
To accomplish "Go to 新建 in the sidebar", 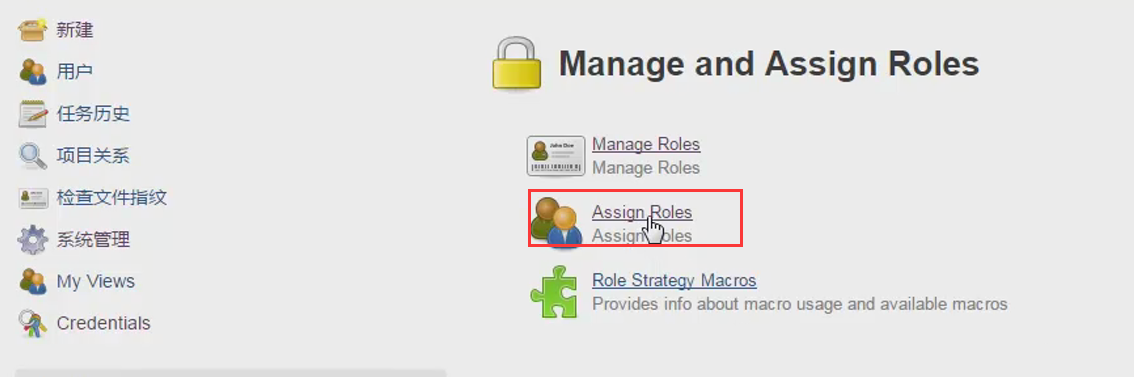I will tap(75, 30).
